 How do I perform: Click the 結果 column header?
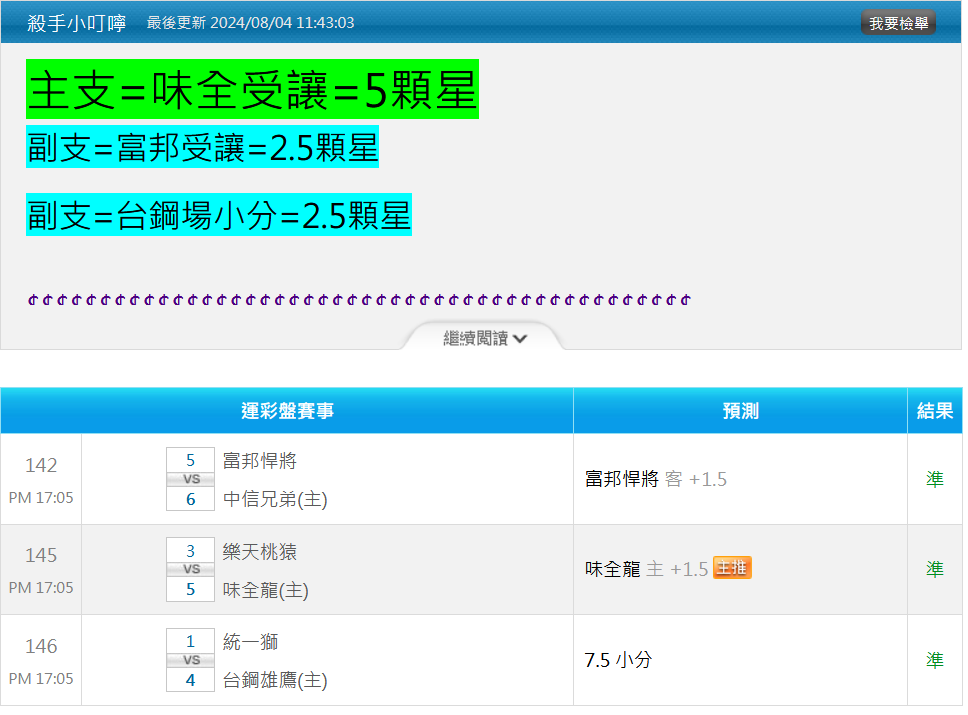tap(935, 411)
